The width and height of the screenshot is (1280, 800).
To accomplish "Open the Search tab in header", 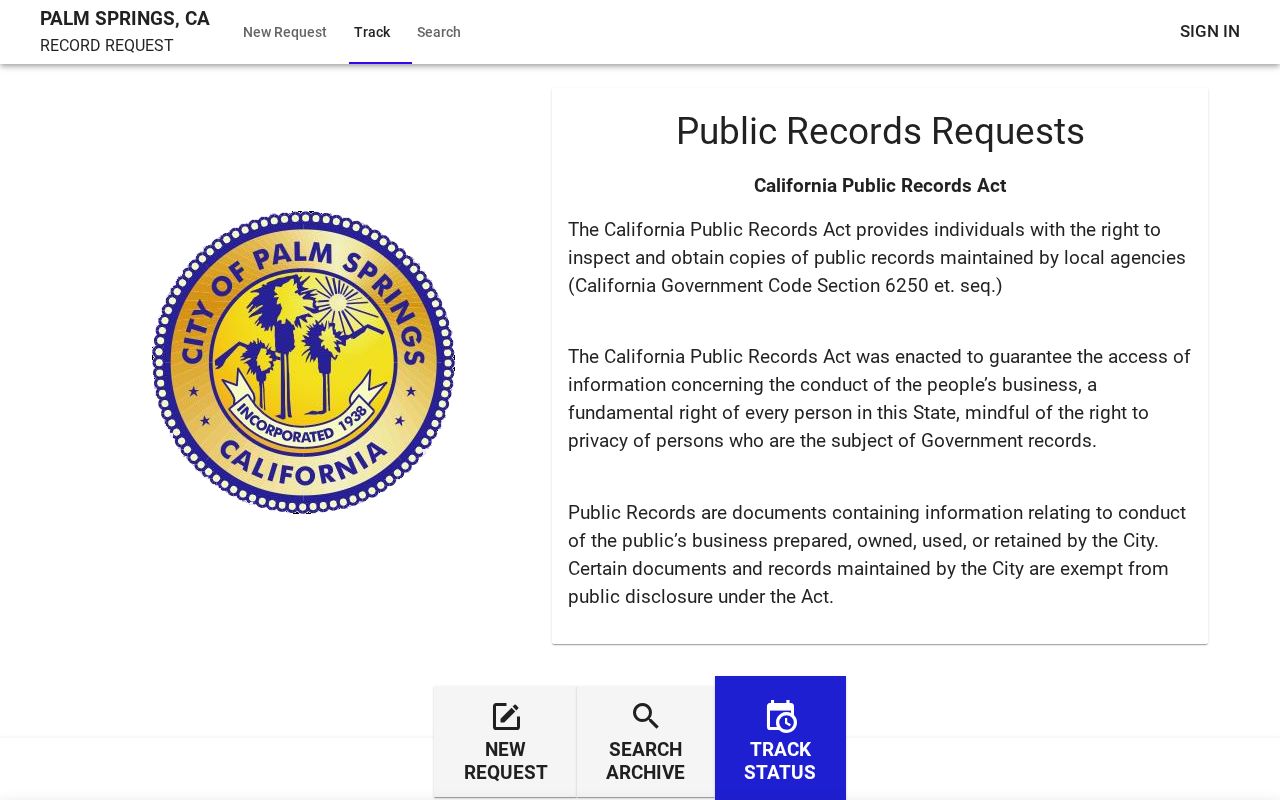I will (439, 32).
